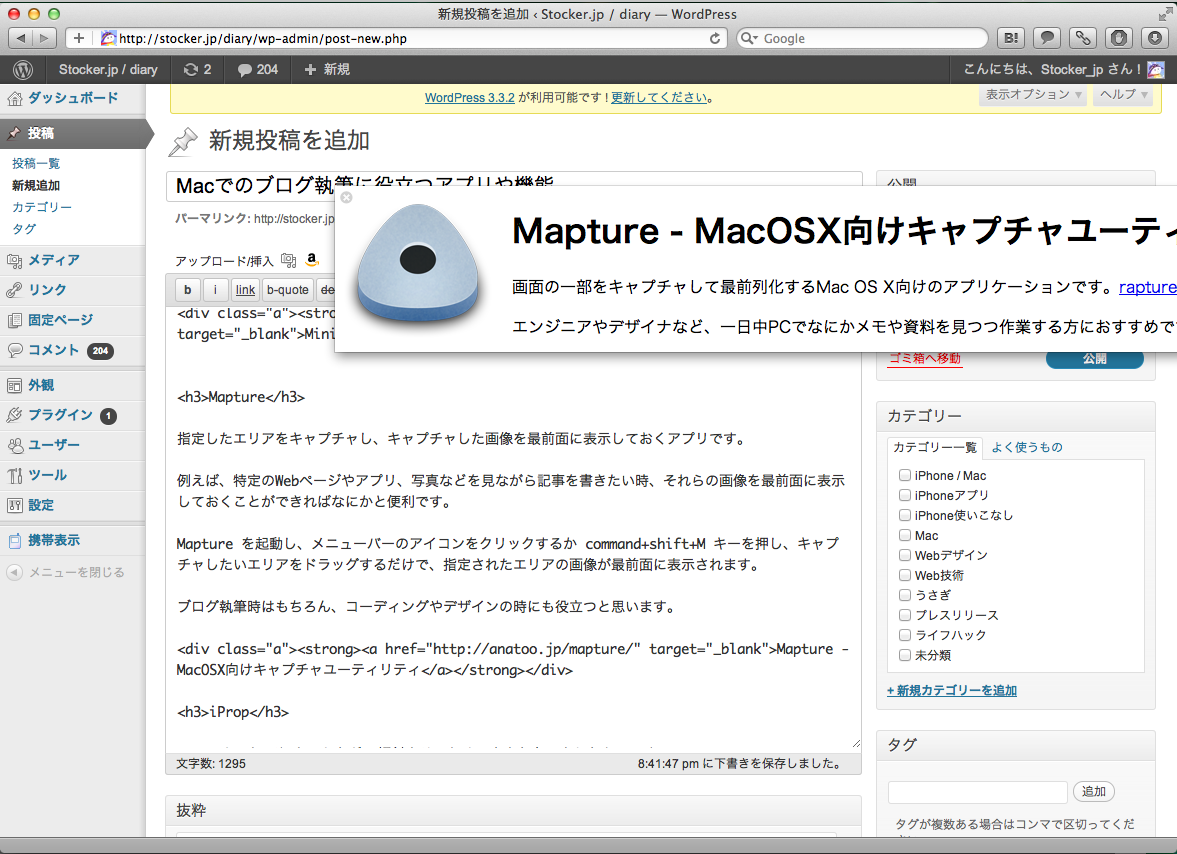Apply bold formatting with the b button

coord(186,289)
